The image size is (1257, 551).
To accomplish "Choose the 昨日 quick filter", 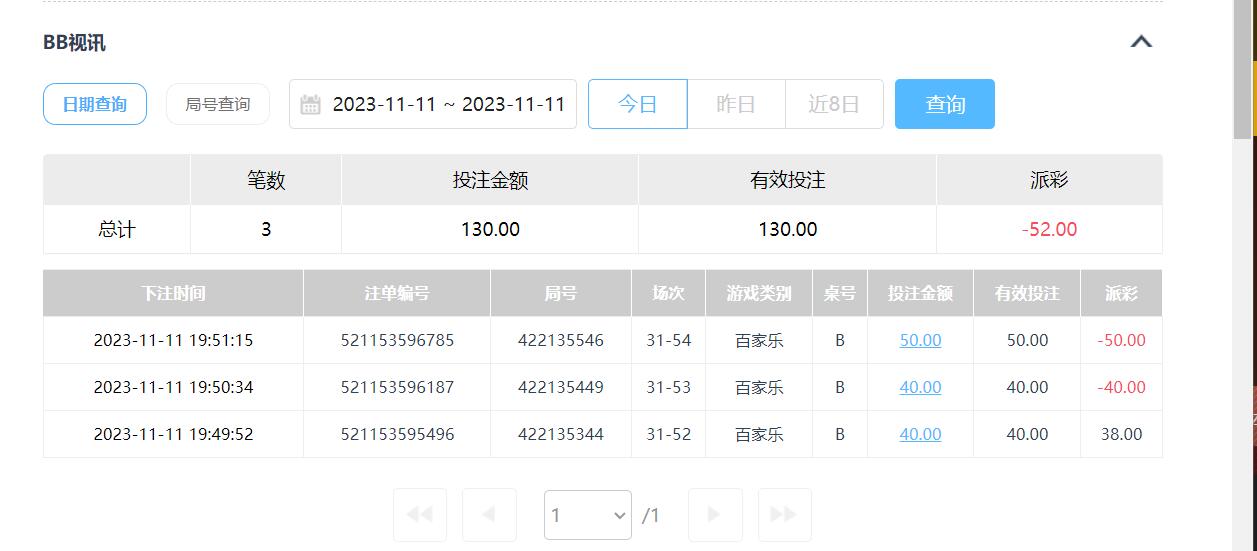I will coord(736,104).
